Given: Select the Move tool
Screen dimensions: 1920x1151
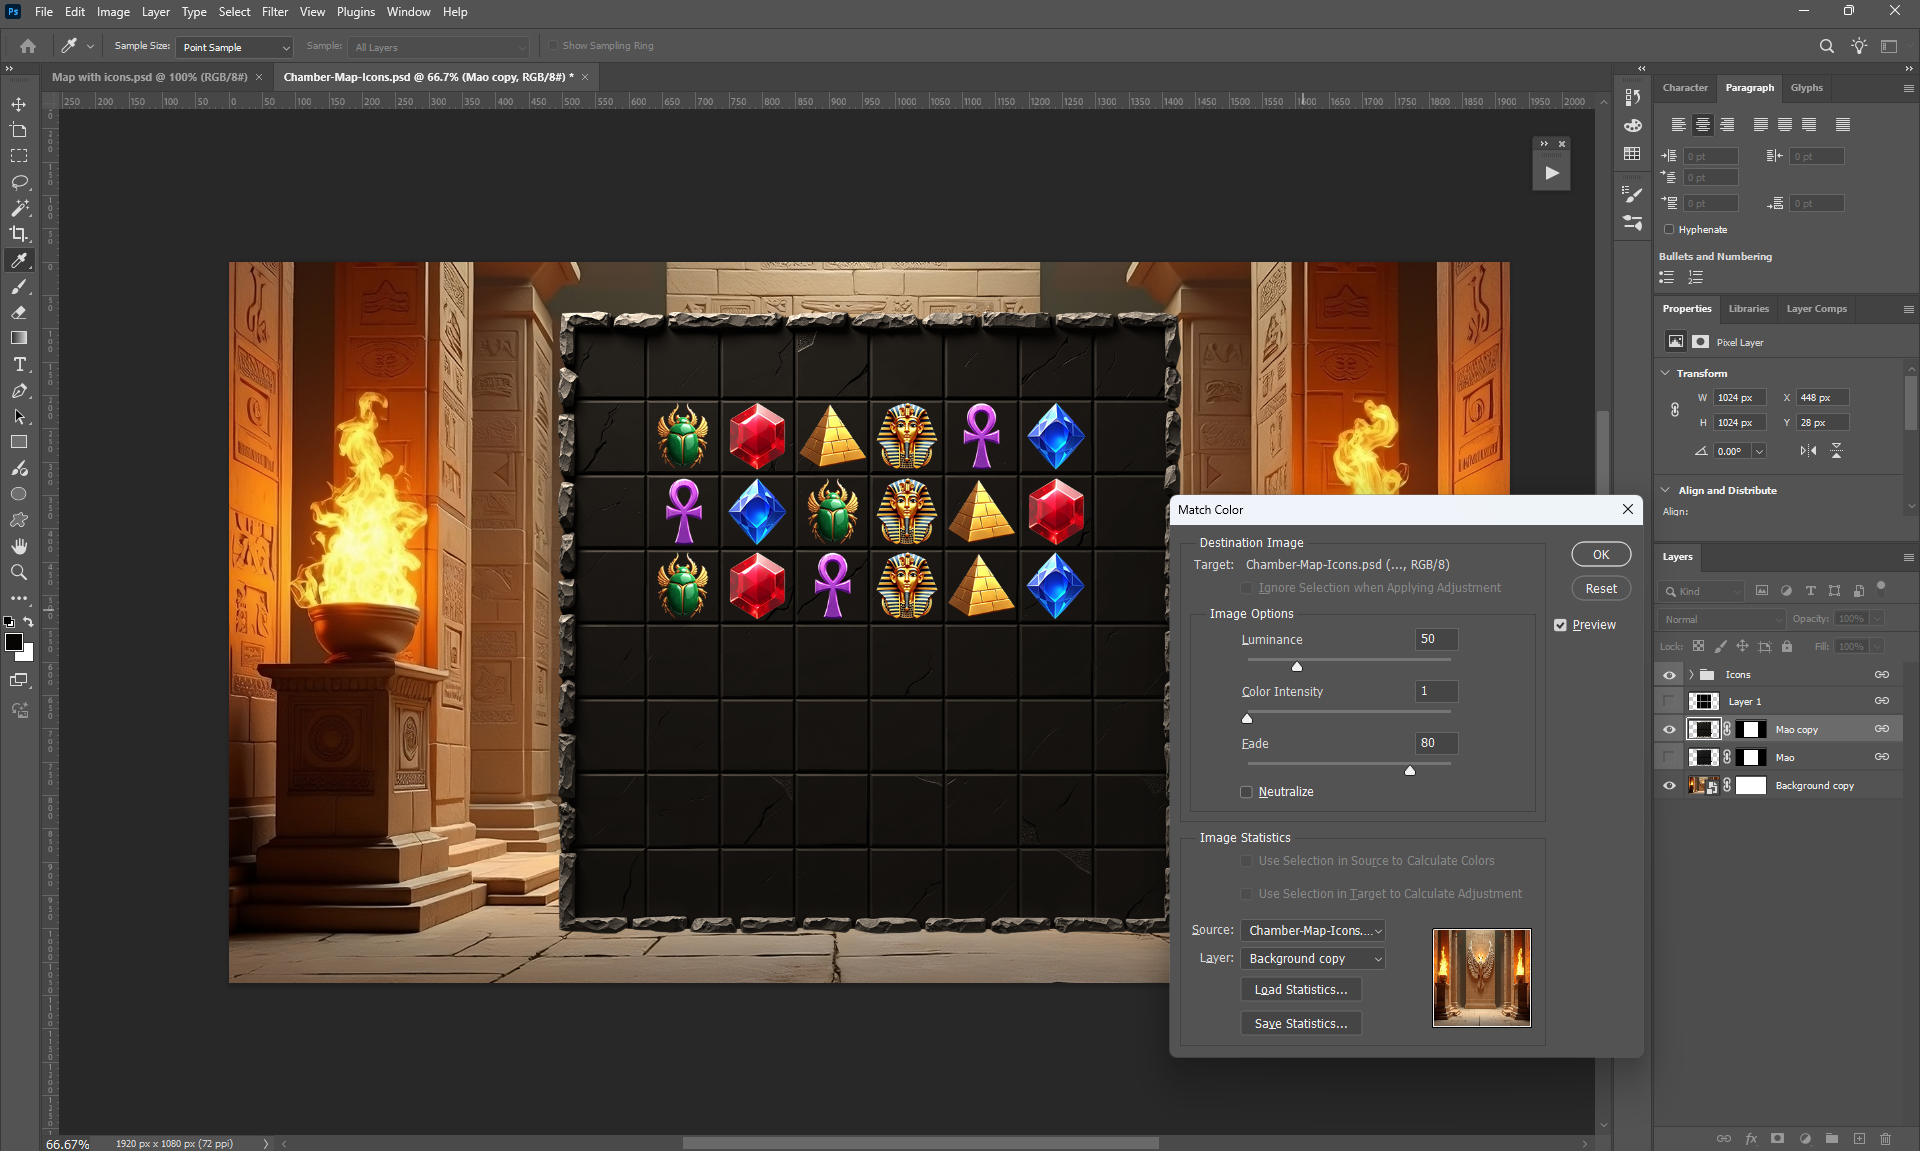Looking at the screenshot, I should (x=19, y=104).
